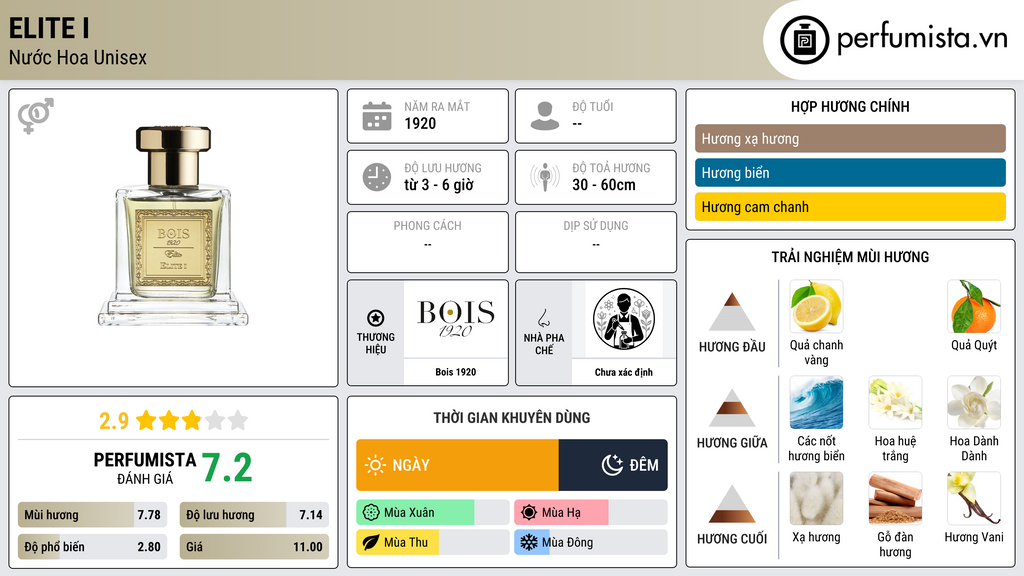Click the Hương đầu pyramid icon
The height and width of the screenshot is (576, 1024).
[x=732, y=312]
